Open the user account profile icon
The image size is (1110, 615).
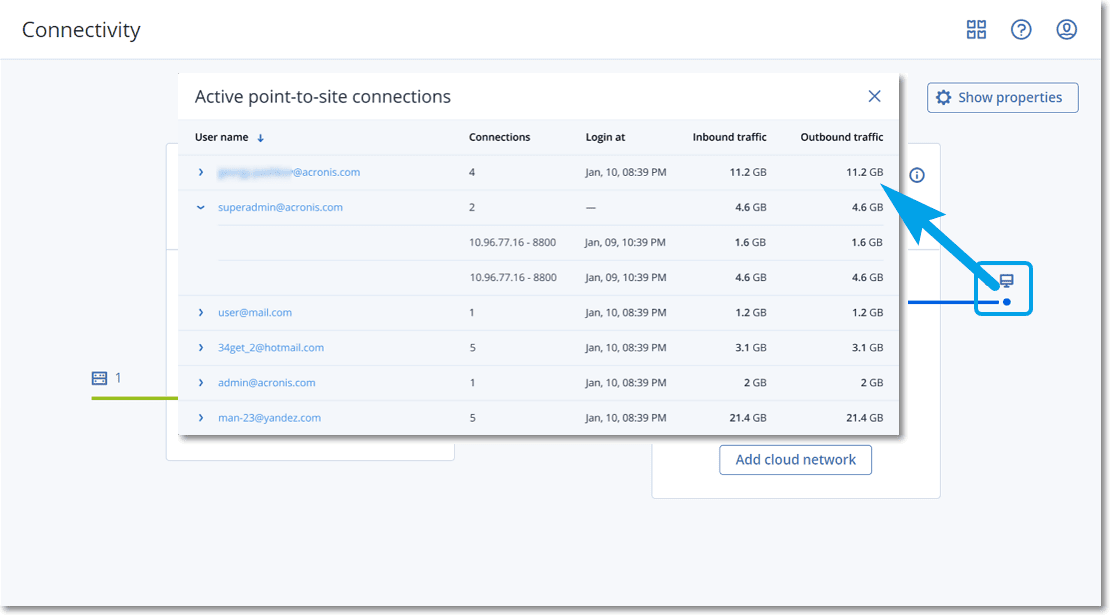click(1067, 30)
